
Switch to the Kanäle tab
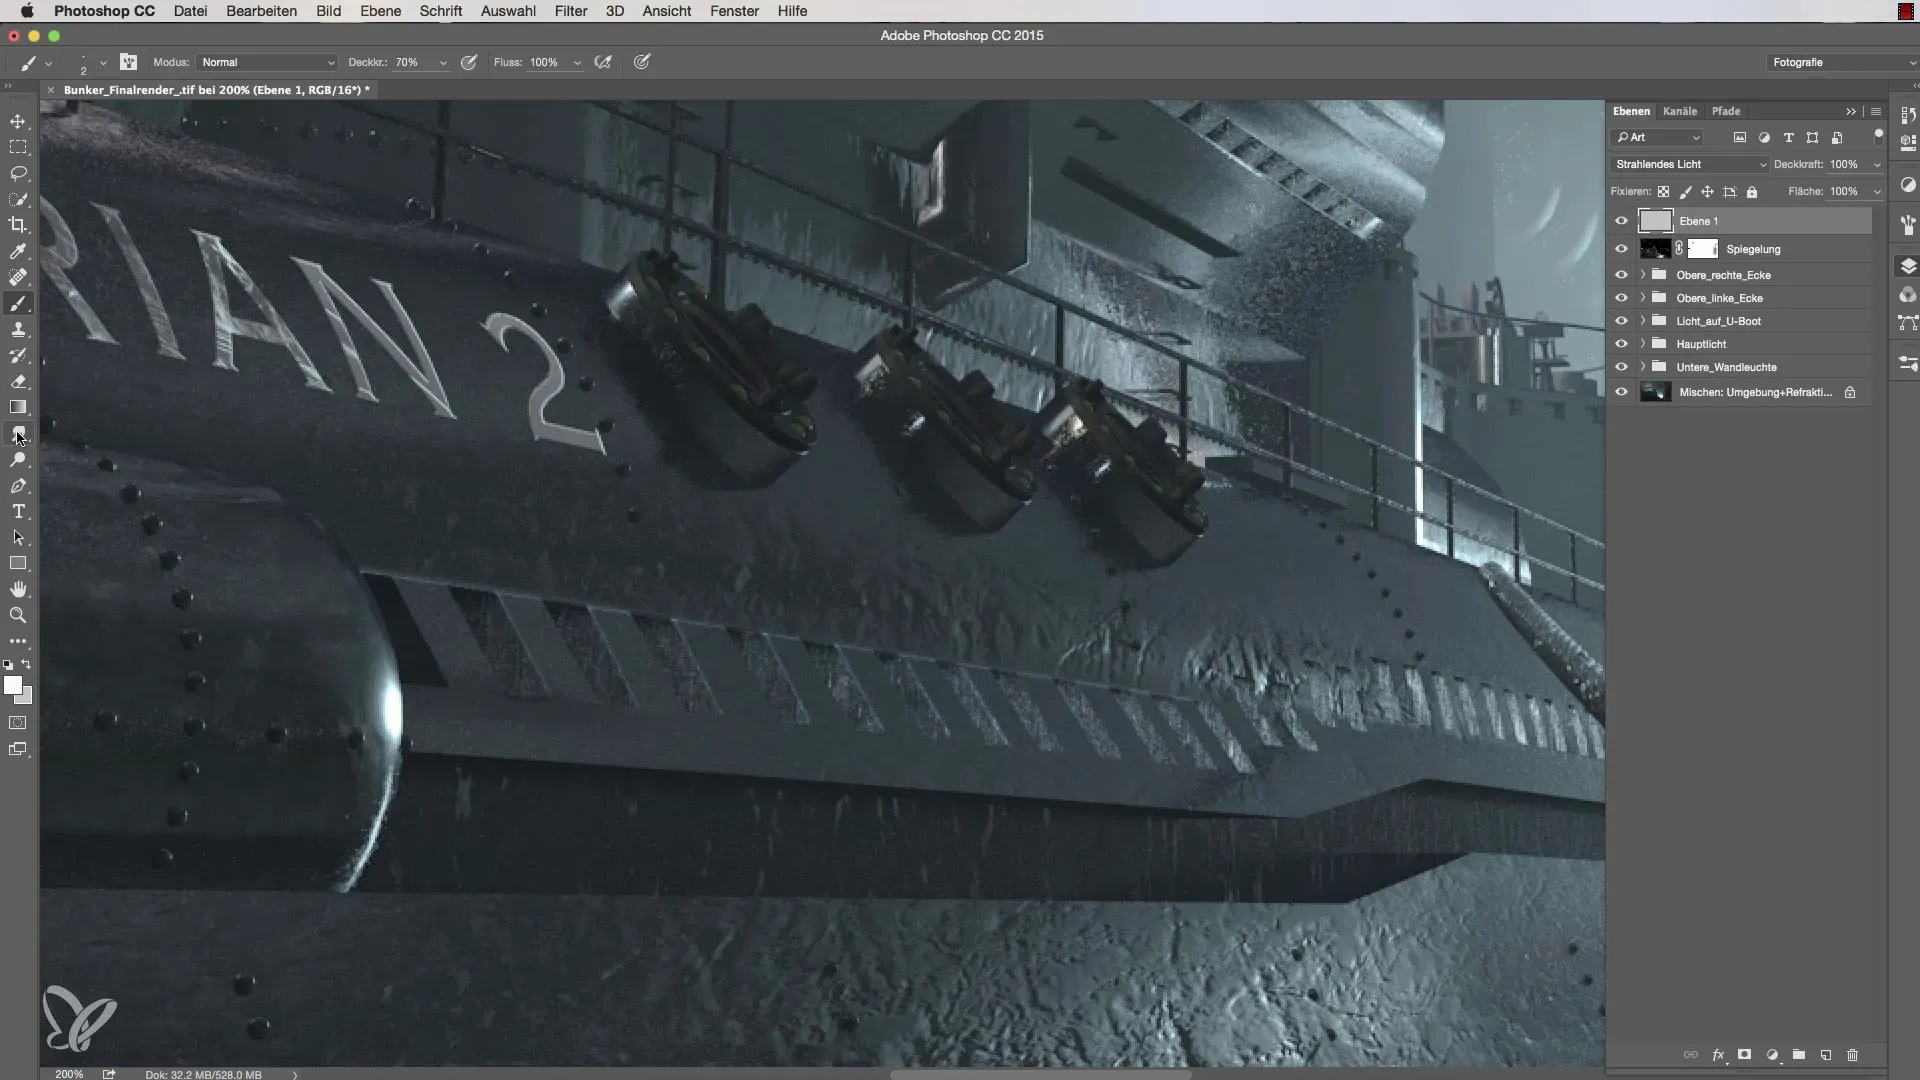1680,111
